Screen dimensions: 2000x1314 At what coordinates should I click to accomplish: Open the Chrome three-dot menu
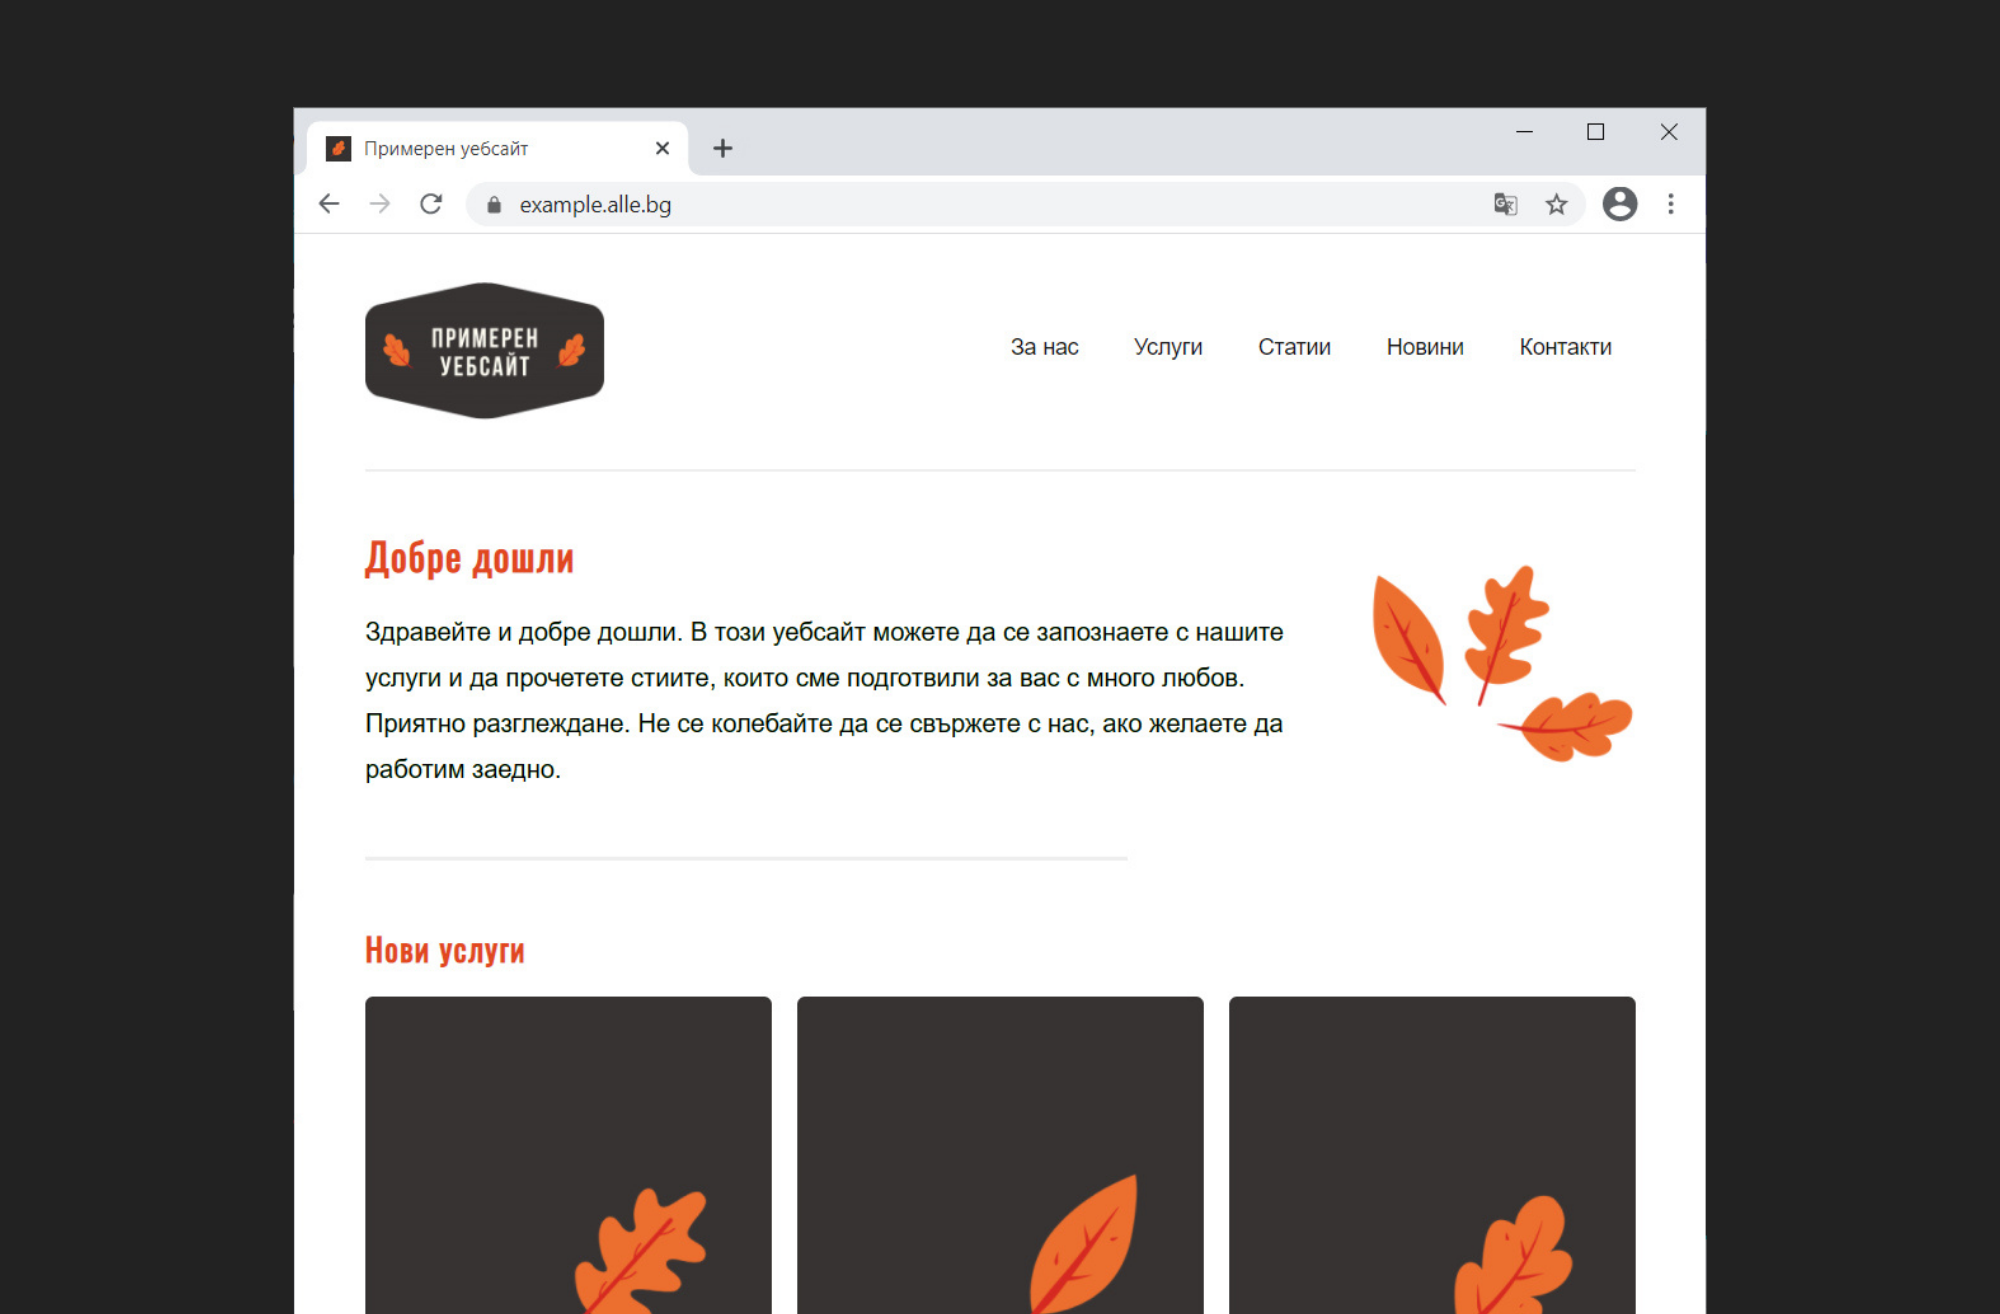[x=1671, y=204]
